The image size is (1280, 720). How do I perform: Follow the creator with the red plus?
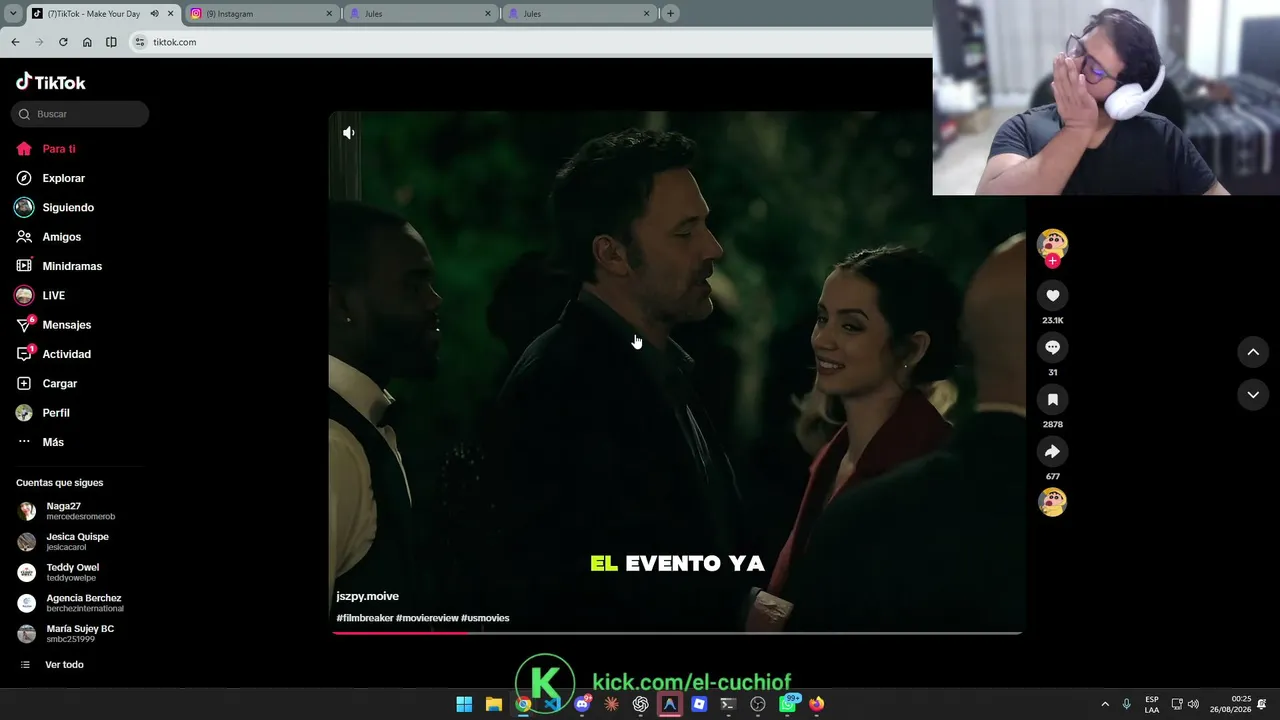(1052, 261)
